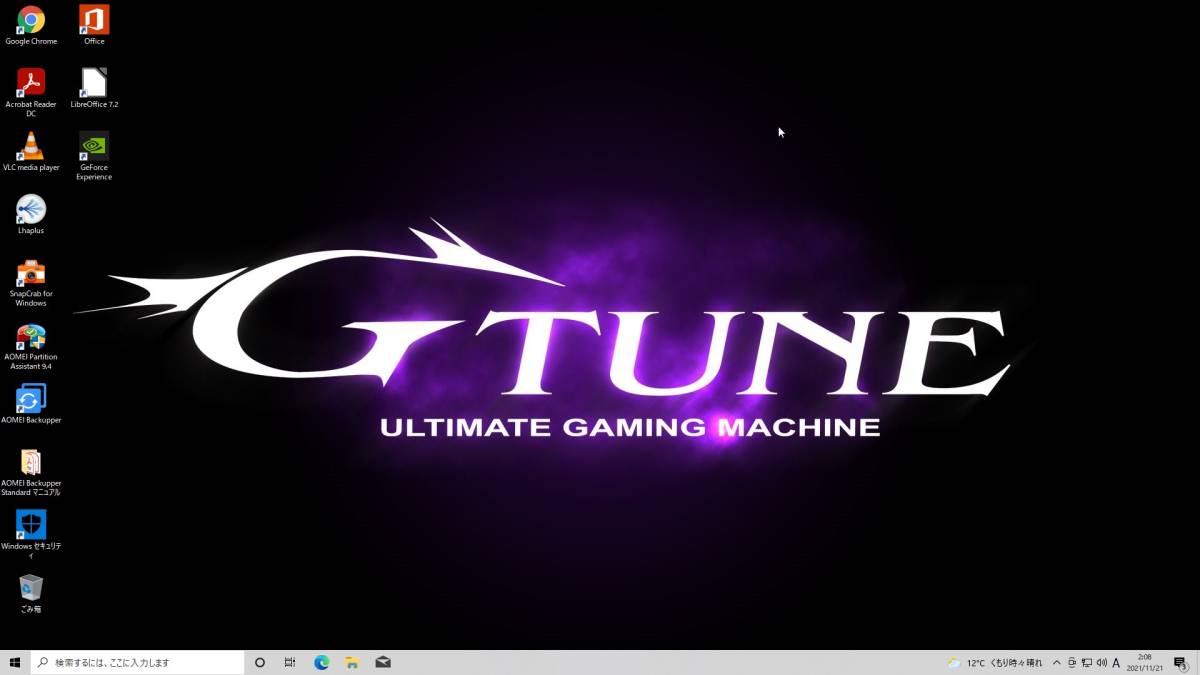Launch AOMEI Partition Assistant 9.4
The width and height of the screenshot is (1200, 675).
point(31,346)
